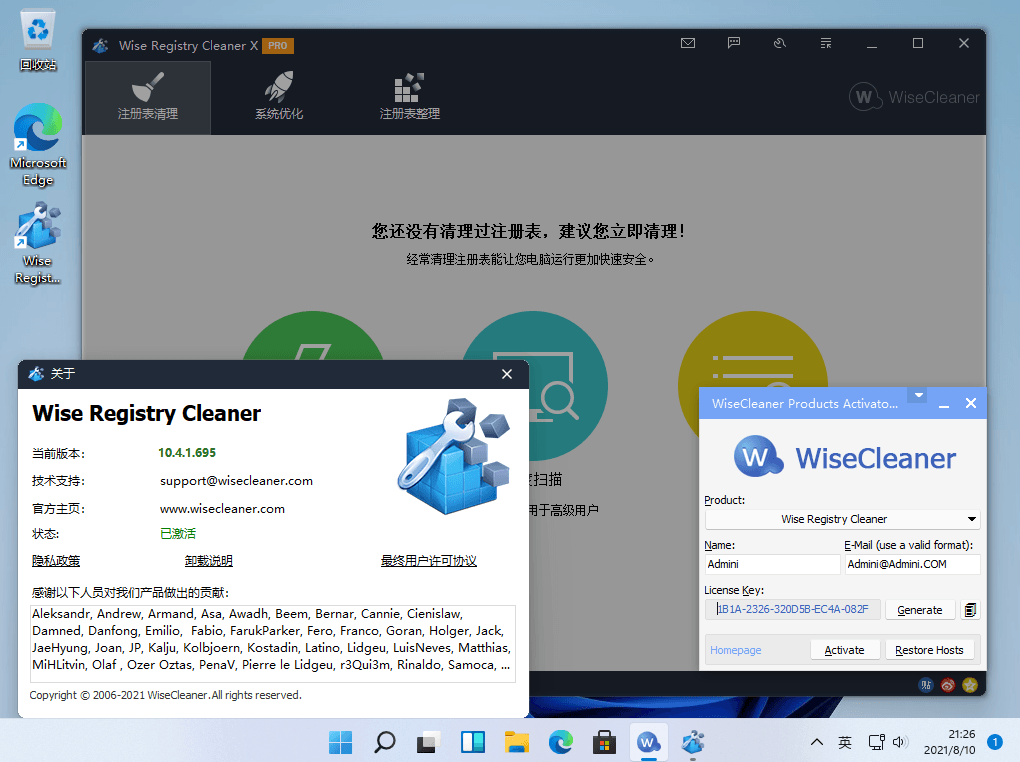Open the Homepage link in Activator

click(736, 650)
